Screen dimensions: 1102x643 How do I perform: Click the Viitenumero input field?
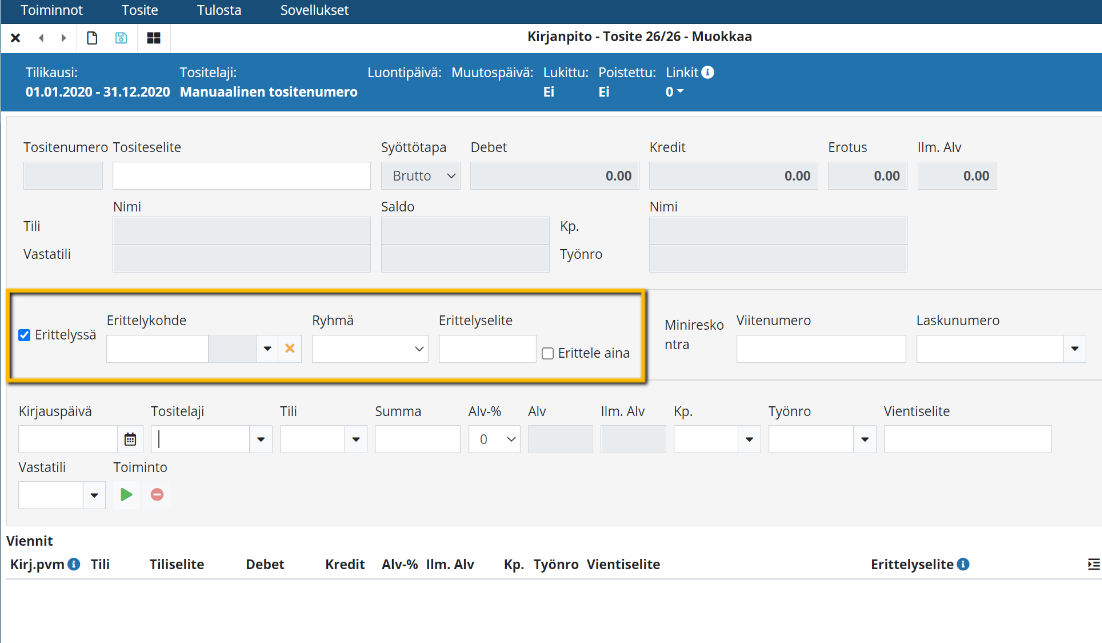[820, 349]
